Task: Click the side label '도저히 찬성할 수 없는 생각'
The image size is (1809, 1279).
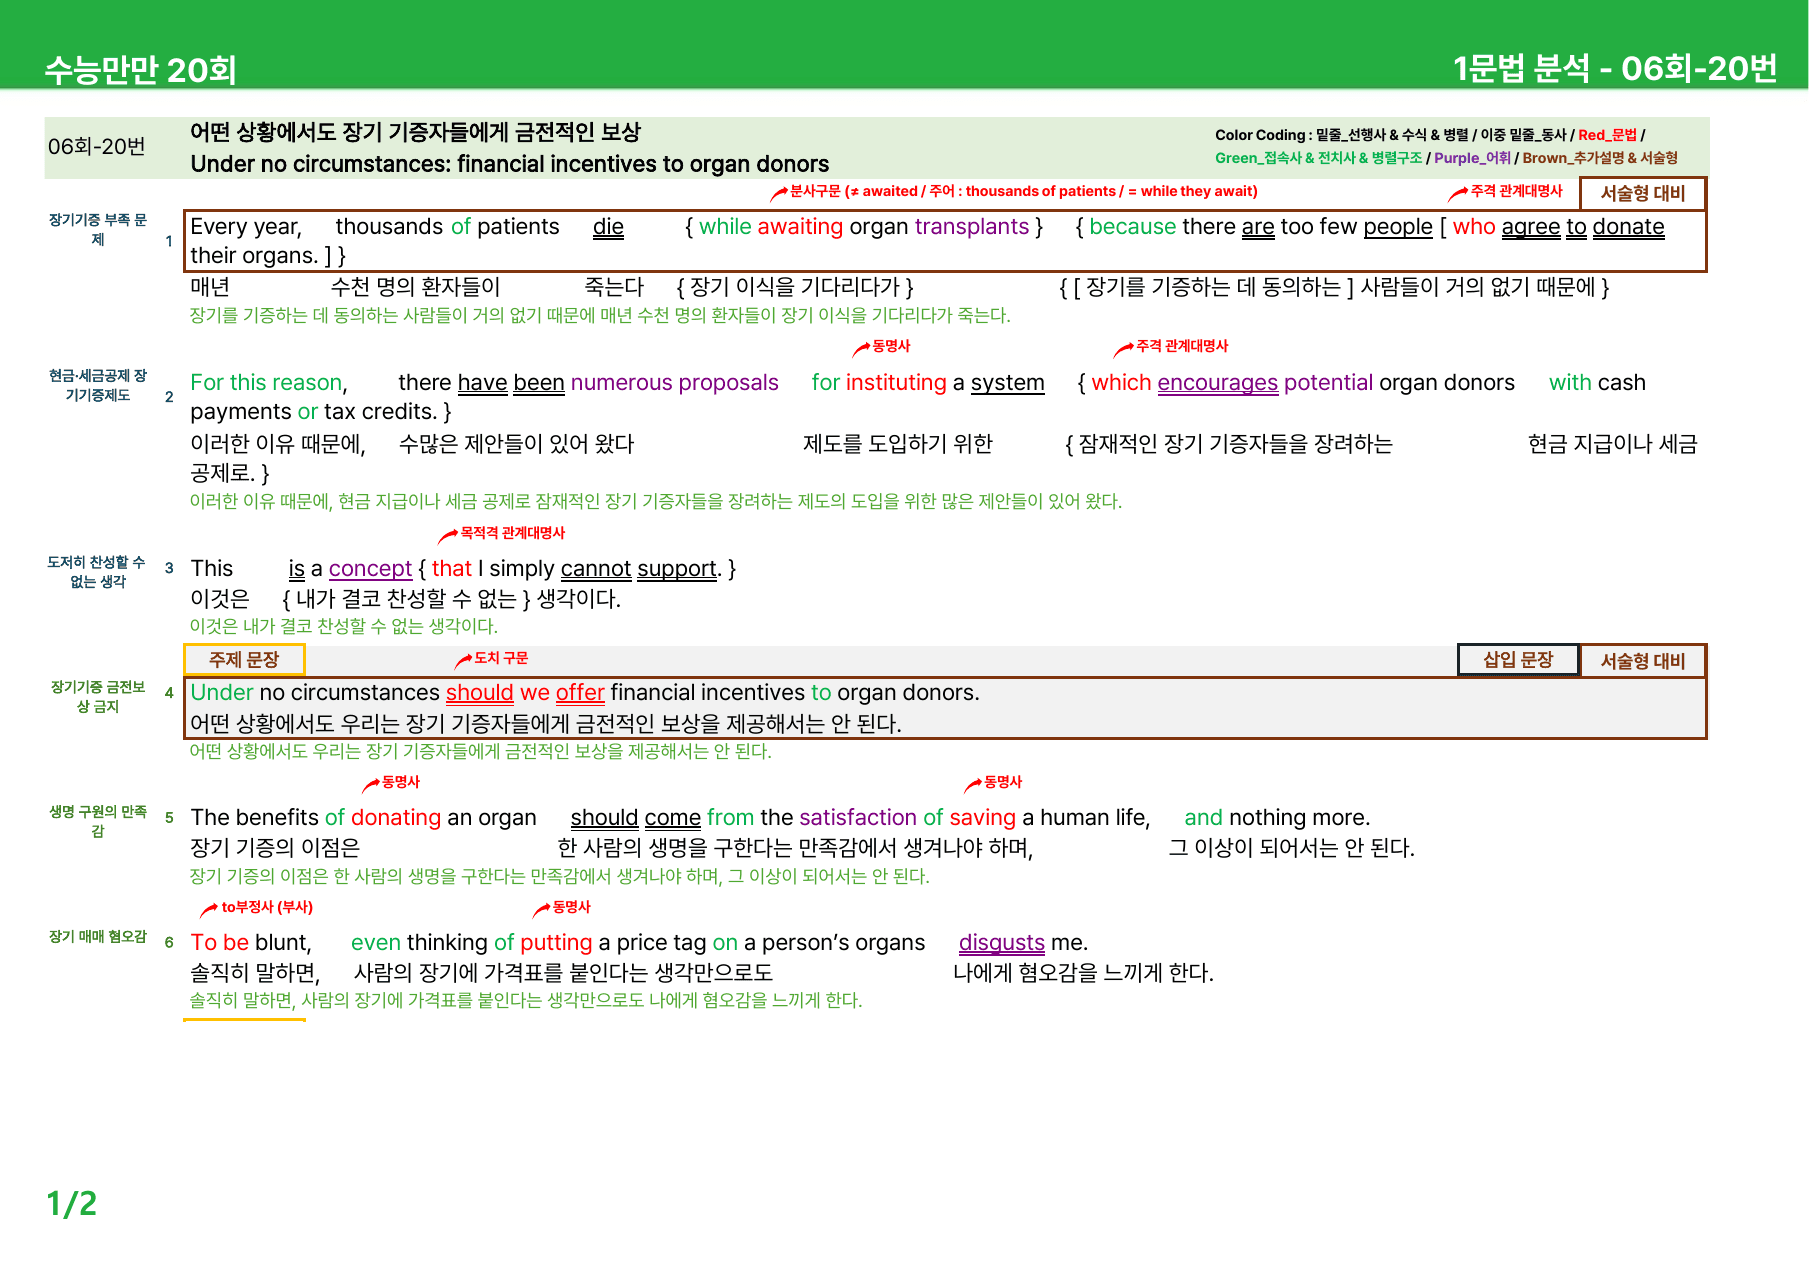Action: (98, 572)
